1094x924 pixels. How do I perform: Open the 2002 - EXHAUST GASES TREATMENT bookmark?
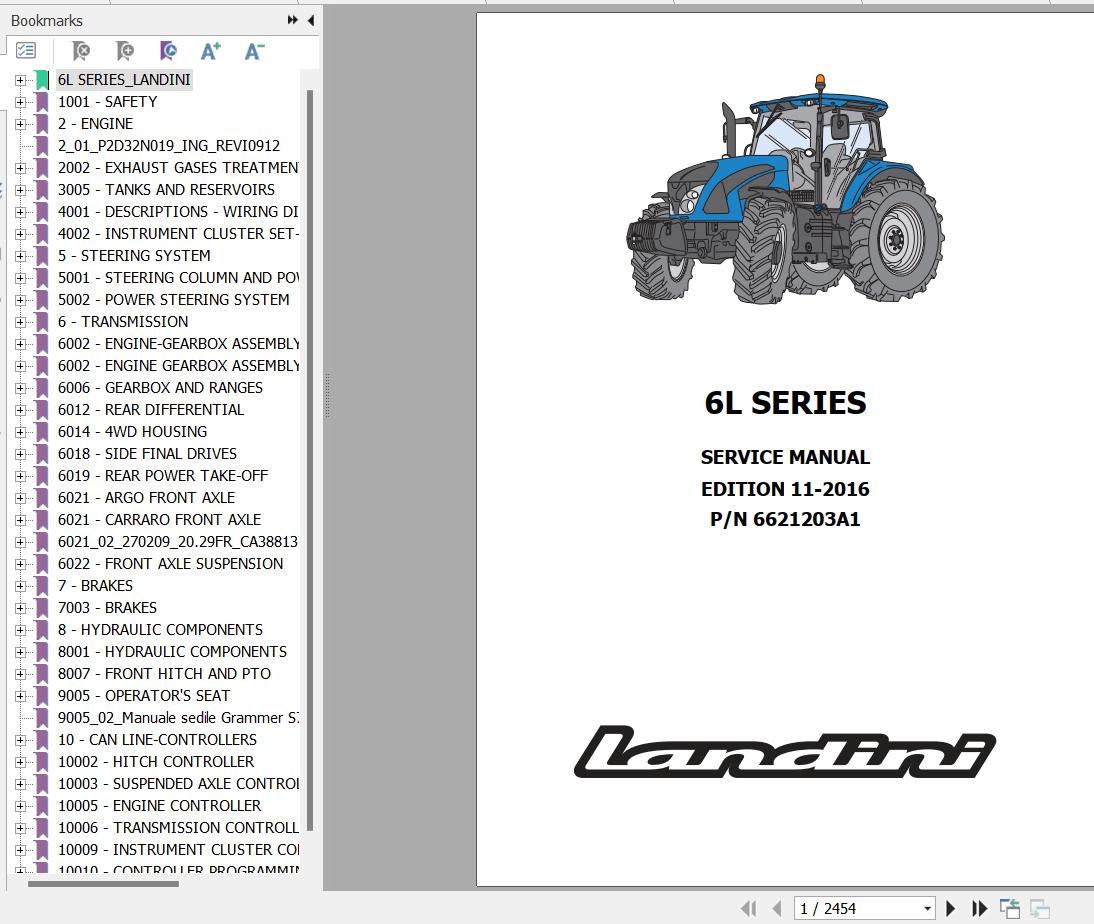[178, 167]
